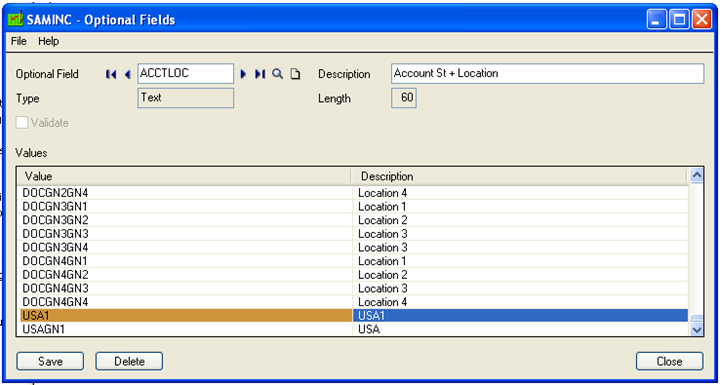
Task: Click description cell of DOCGN2GN4 row
Action: 520,193
